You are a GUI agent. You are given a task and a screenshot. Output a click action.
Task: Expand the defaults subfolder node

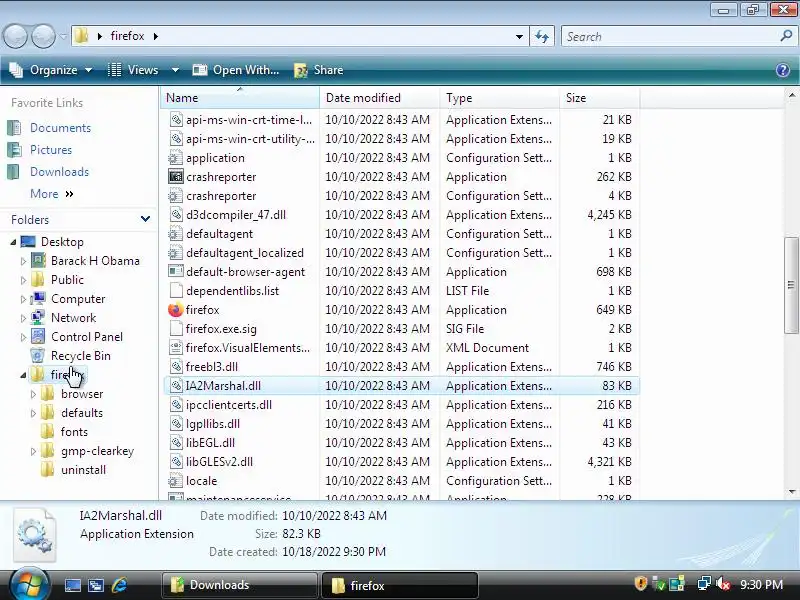pyautogui.click(x=33, y=413)
